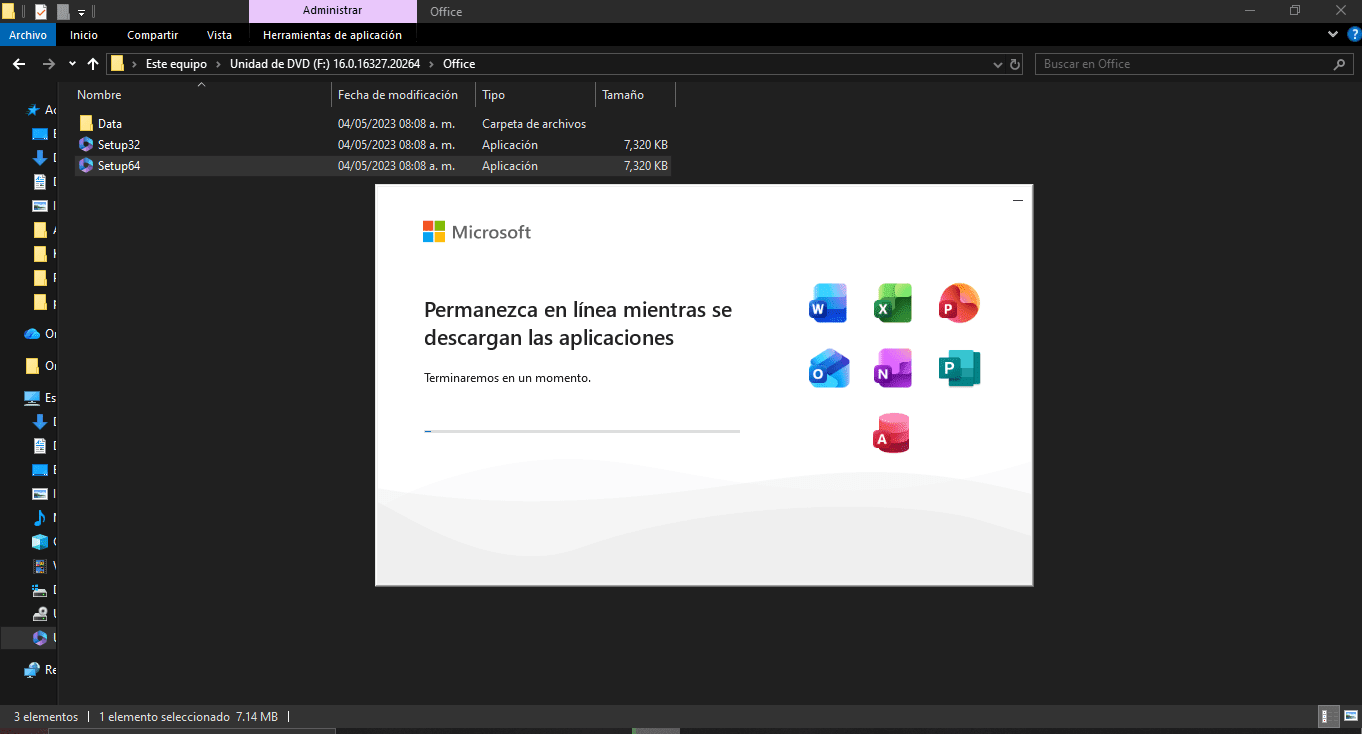Switch to large icons view in status bar

(1351, 716)
